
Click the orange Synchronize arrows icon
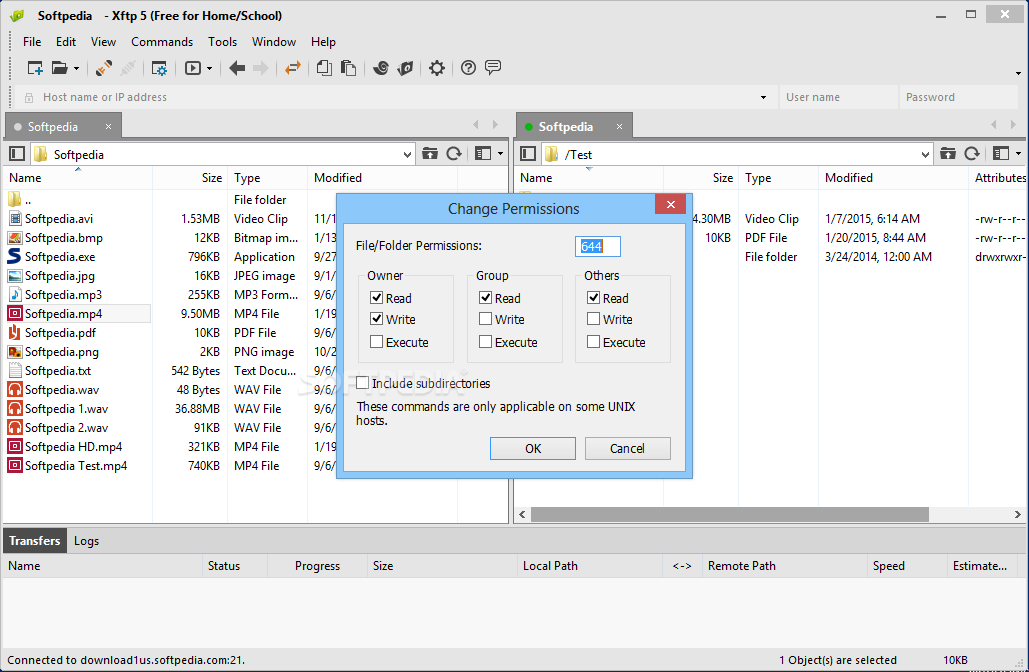(x=293, y=68)
